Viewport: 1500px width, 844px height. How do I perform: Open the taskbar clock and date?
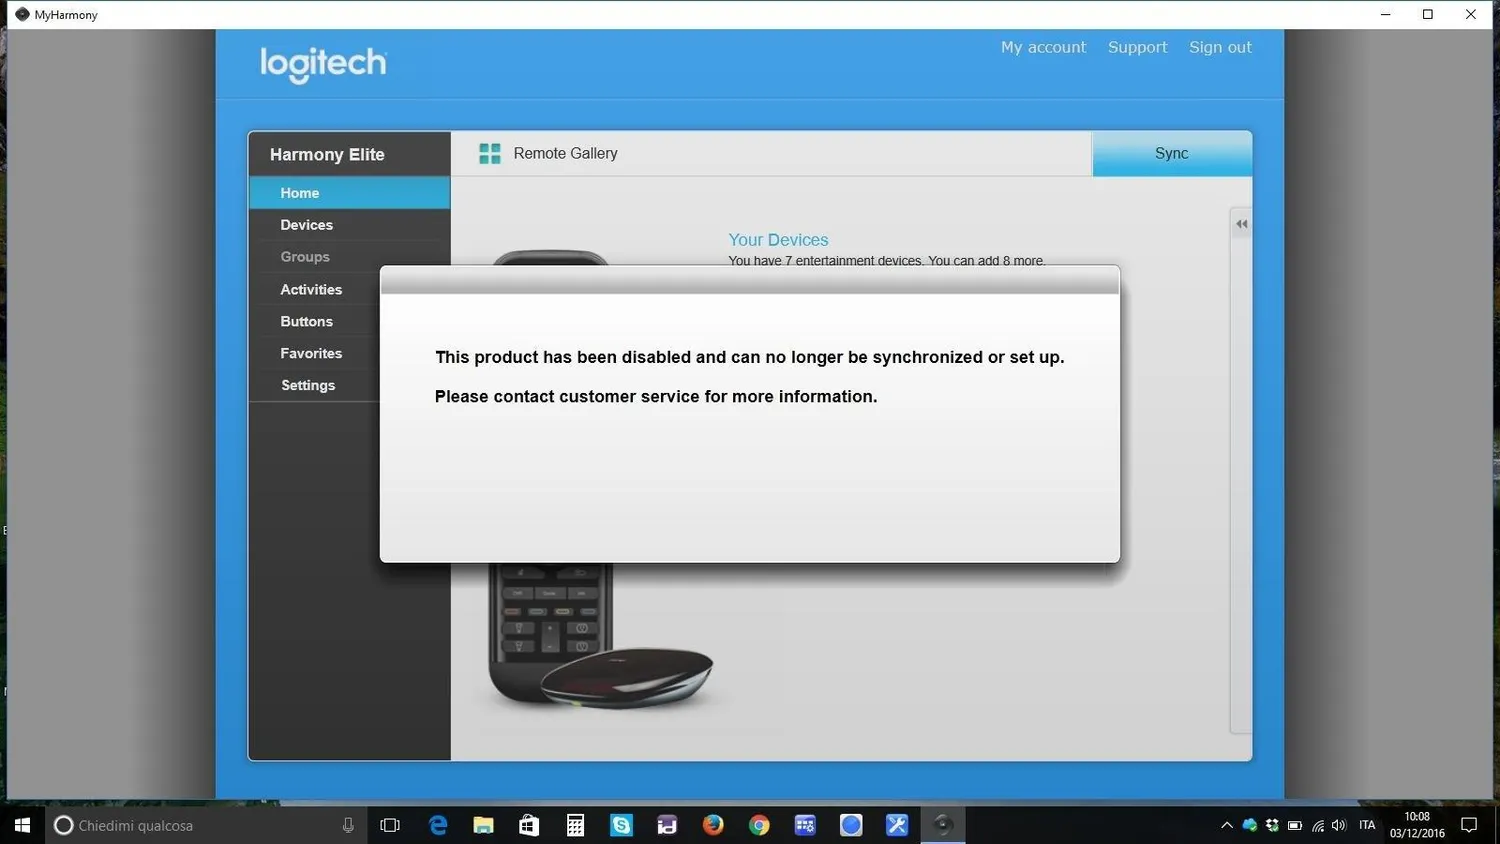tap(1417, 825)
